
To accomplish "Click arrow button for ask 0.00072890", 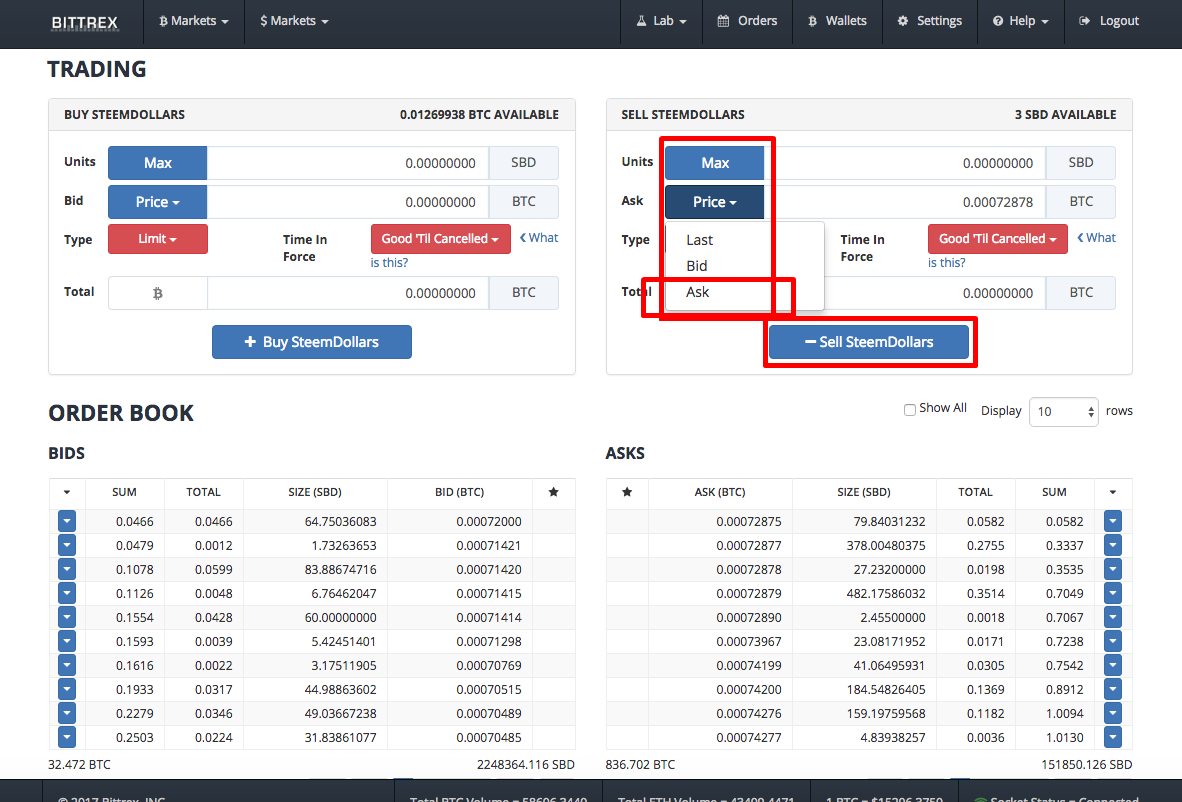I will pyautogui.click(x=1113, y=617).
